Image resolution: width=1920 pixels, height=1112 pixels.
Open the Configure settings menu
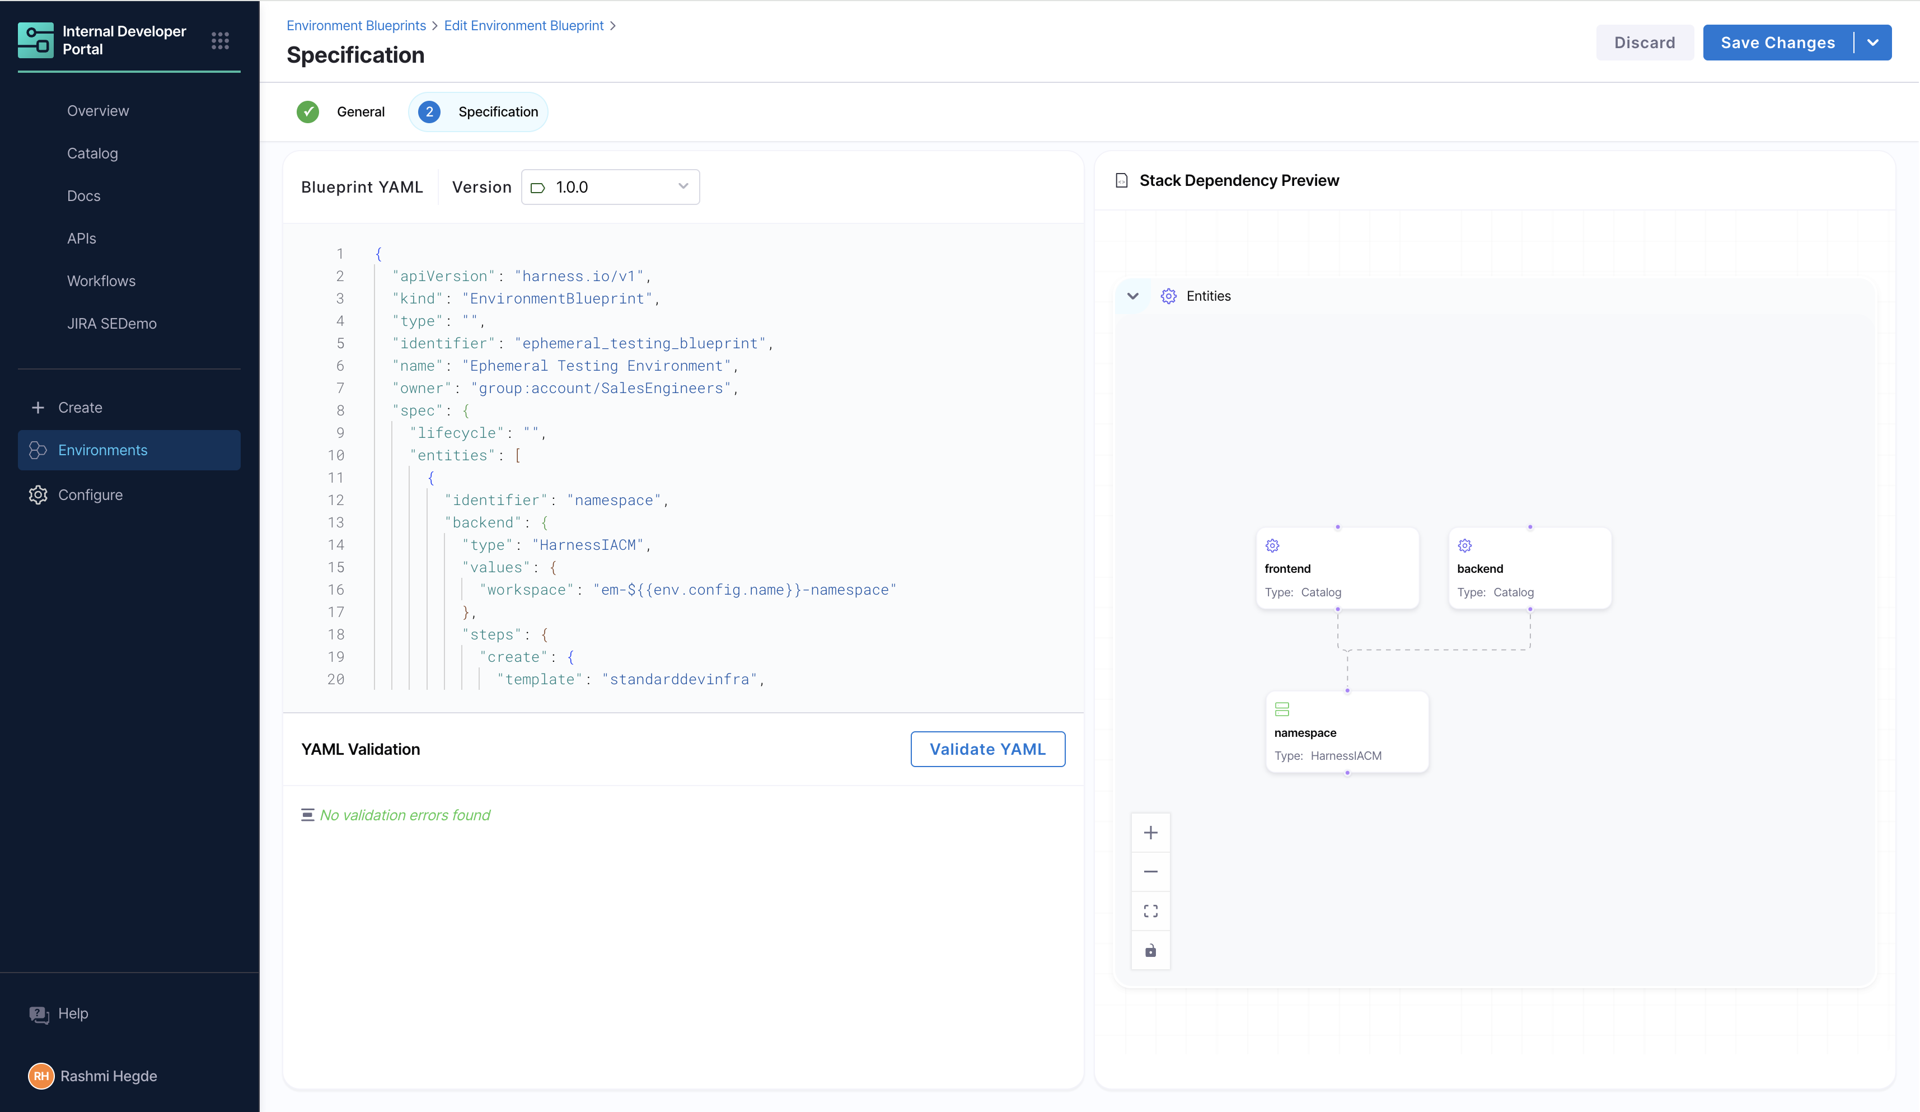[x=90, y=495]
